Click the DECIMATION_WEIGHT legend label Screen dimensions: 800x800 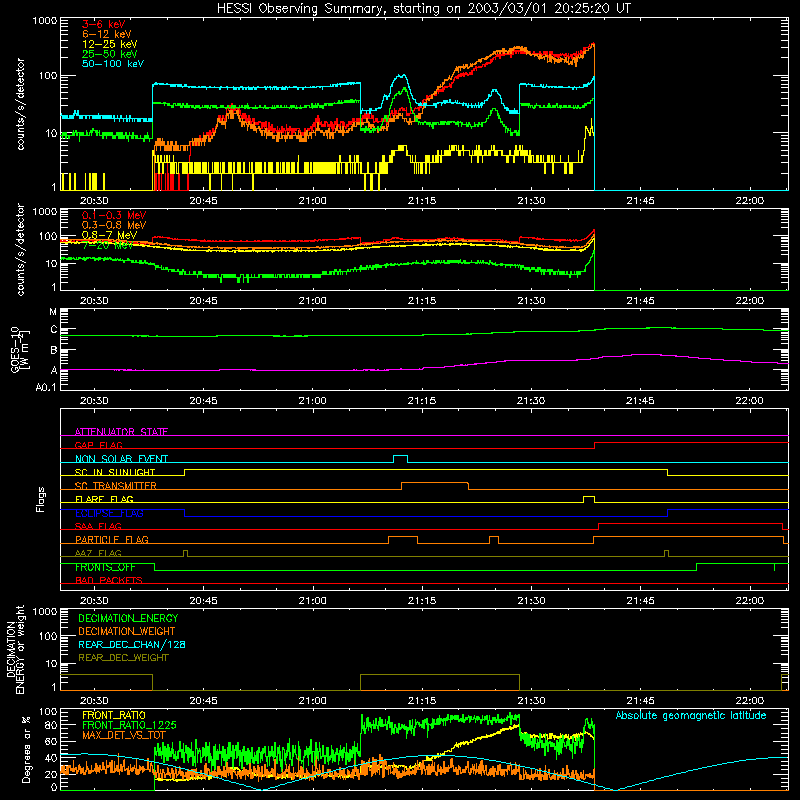(127, 631)
